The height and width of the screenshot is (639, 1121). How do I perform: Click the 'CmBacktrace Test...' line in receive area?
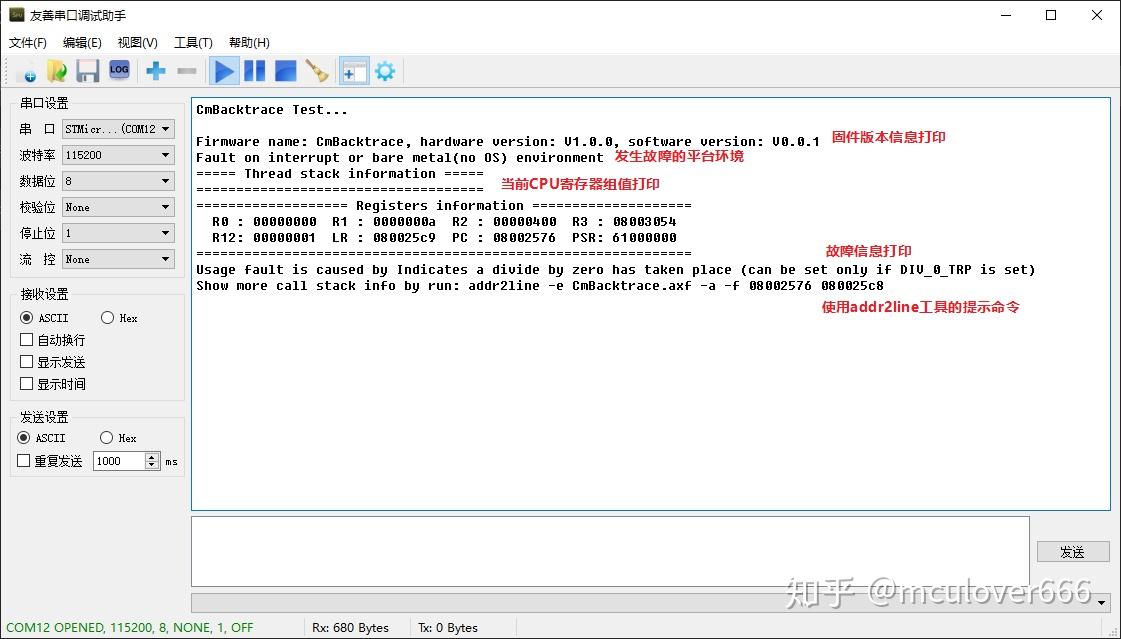[272, 110]
